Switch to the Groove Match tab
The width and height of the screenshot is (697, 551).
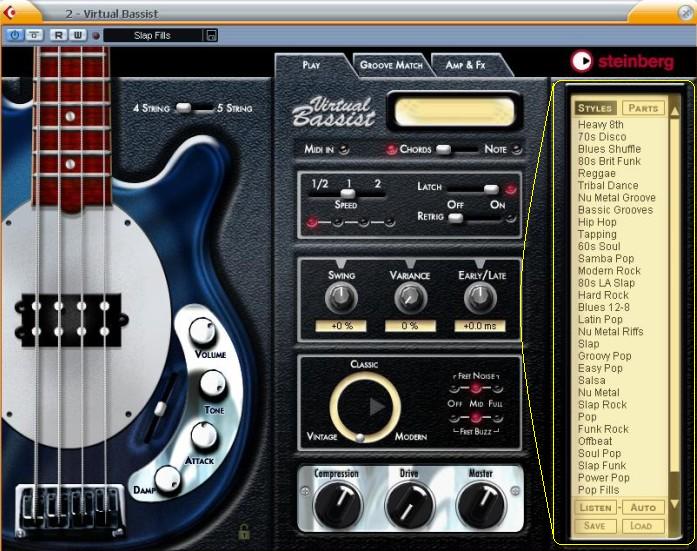point(391,65)
